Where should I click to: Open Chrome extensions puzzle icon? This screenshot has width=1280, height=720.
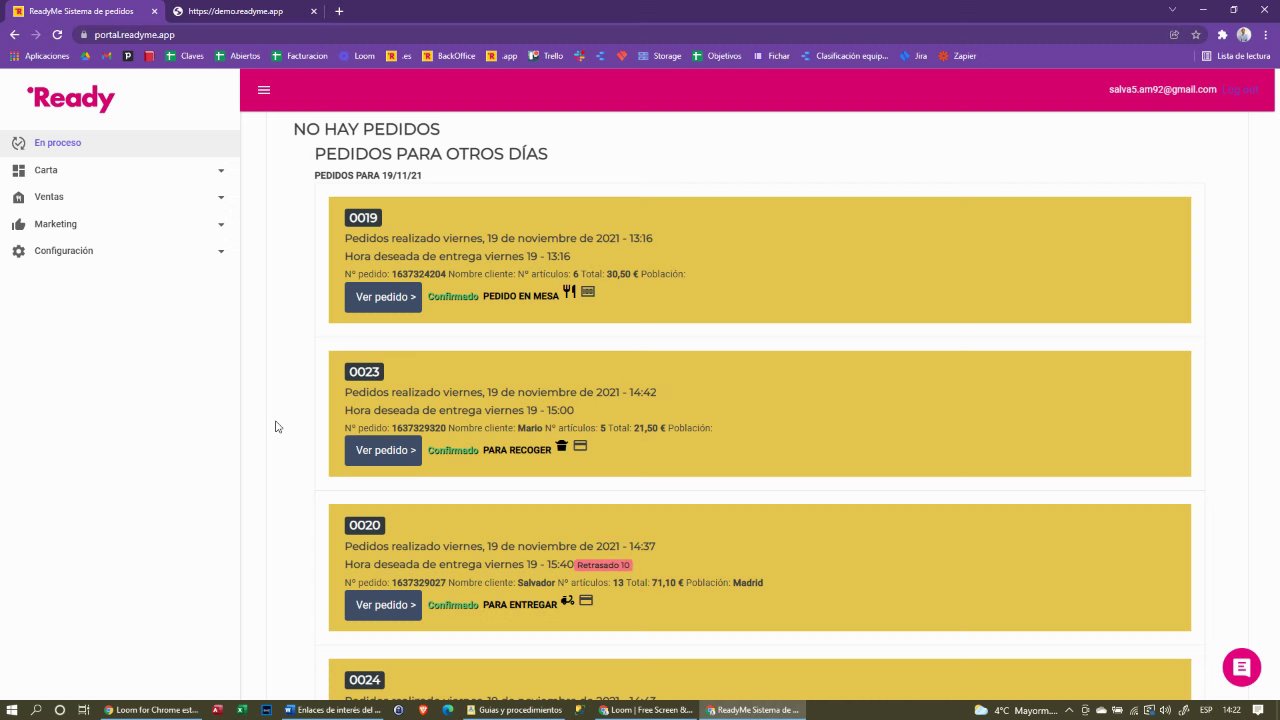[x=1222, y=34]
